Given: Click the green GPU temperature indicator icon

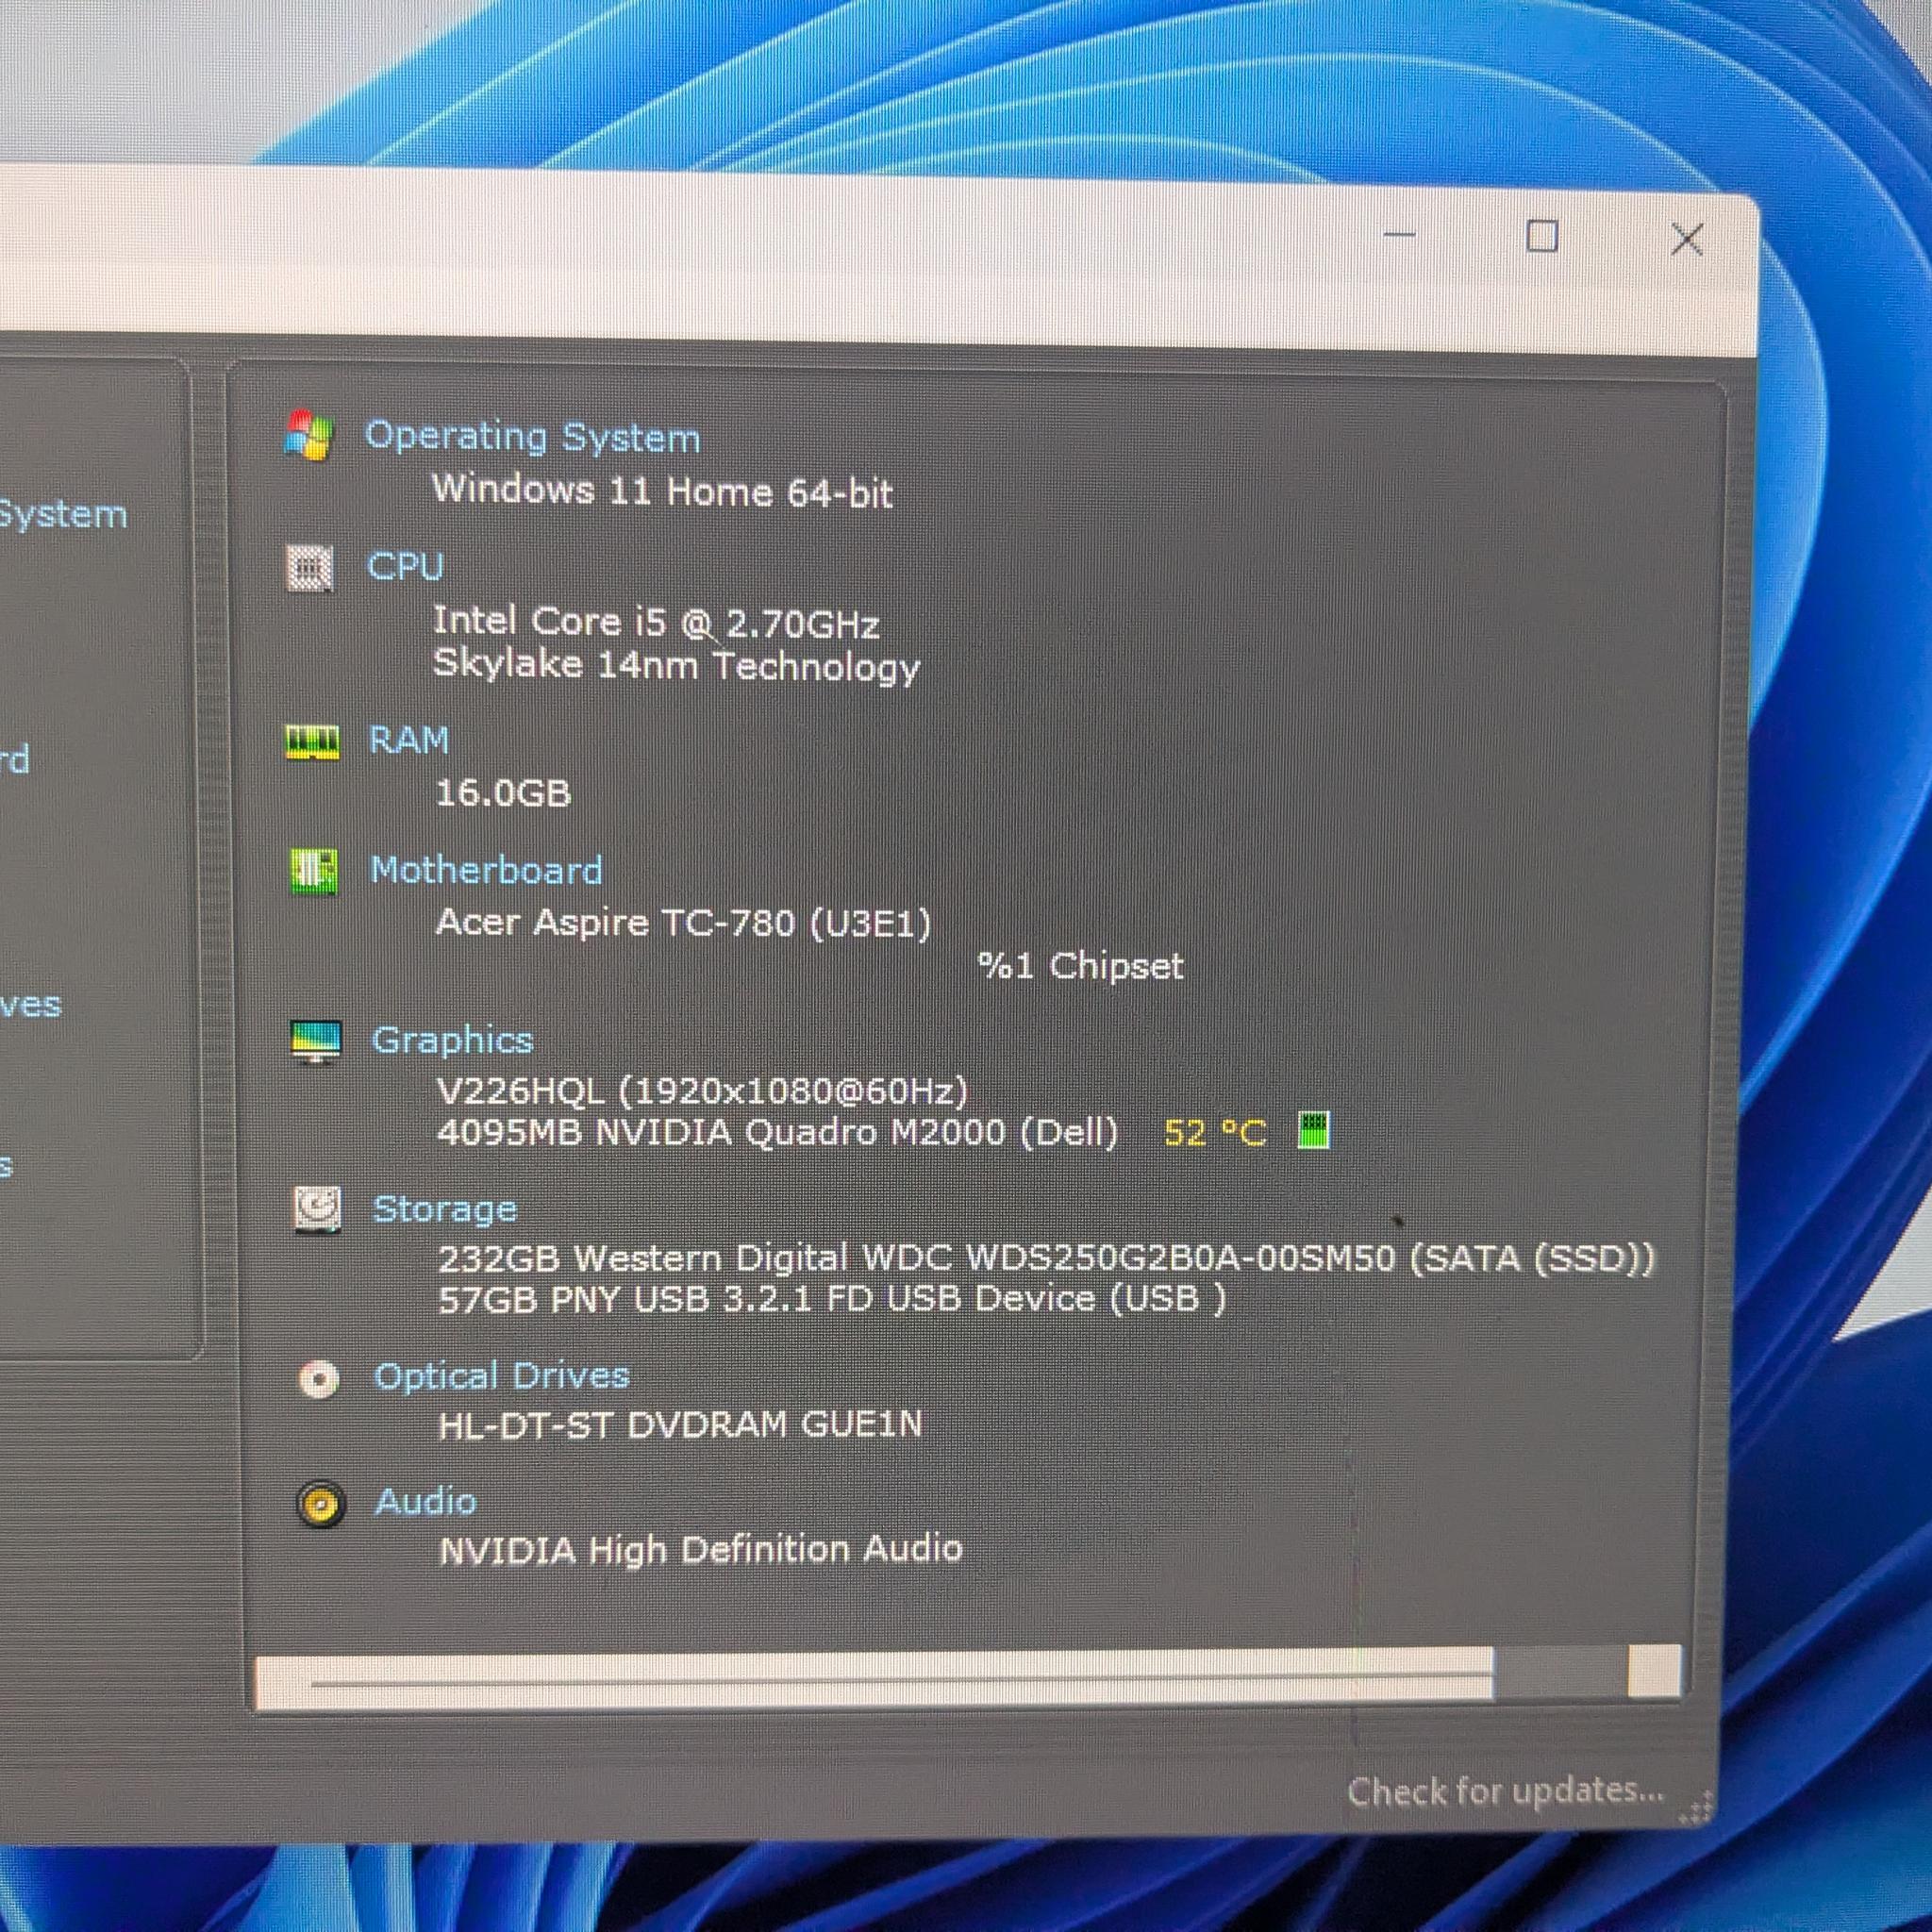Looking at the screenshot, I should pos(1313,1131).
